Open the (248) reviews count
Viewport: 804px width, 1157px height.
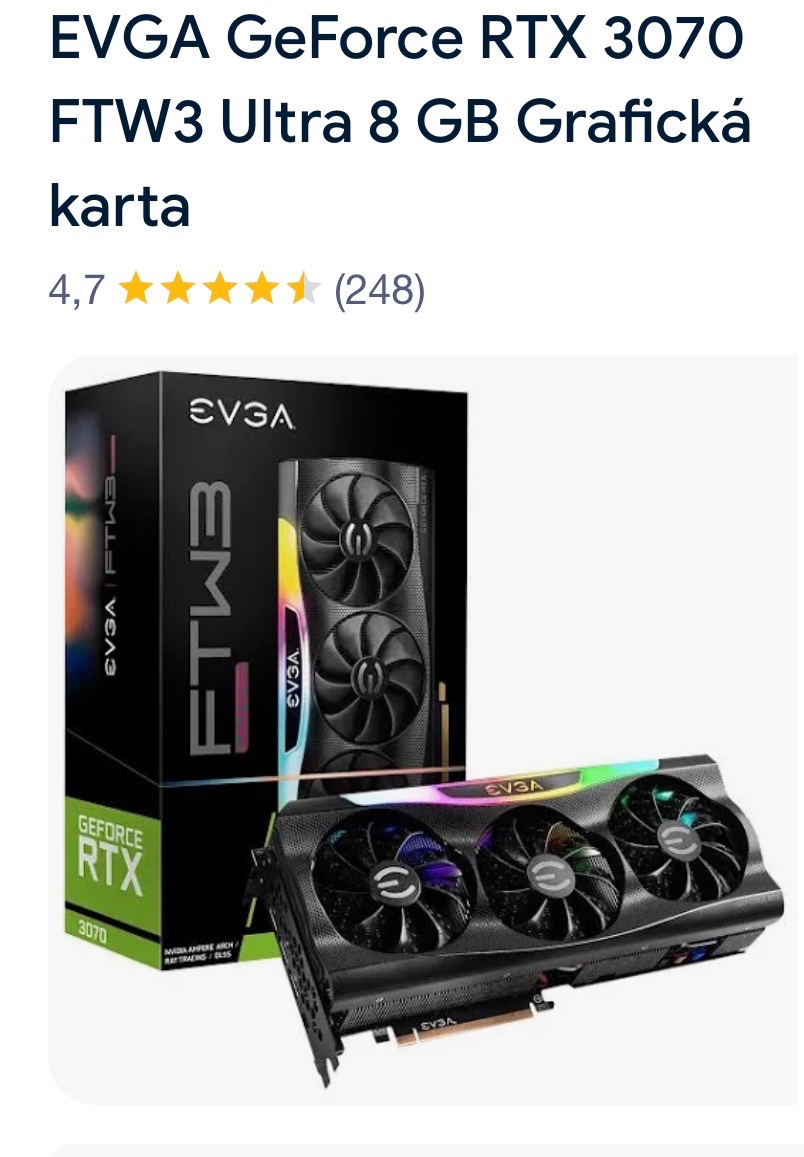click(x=380, y=290)
